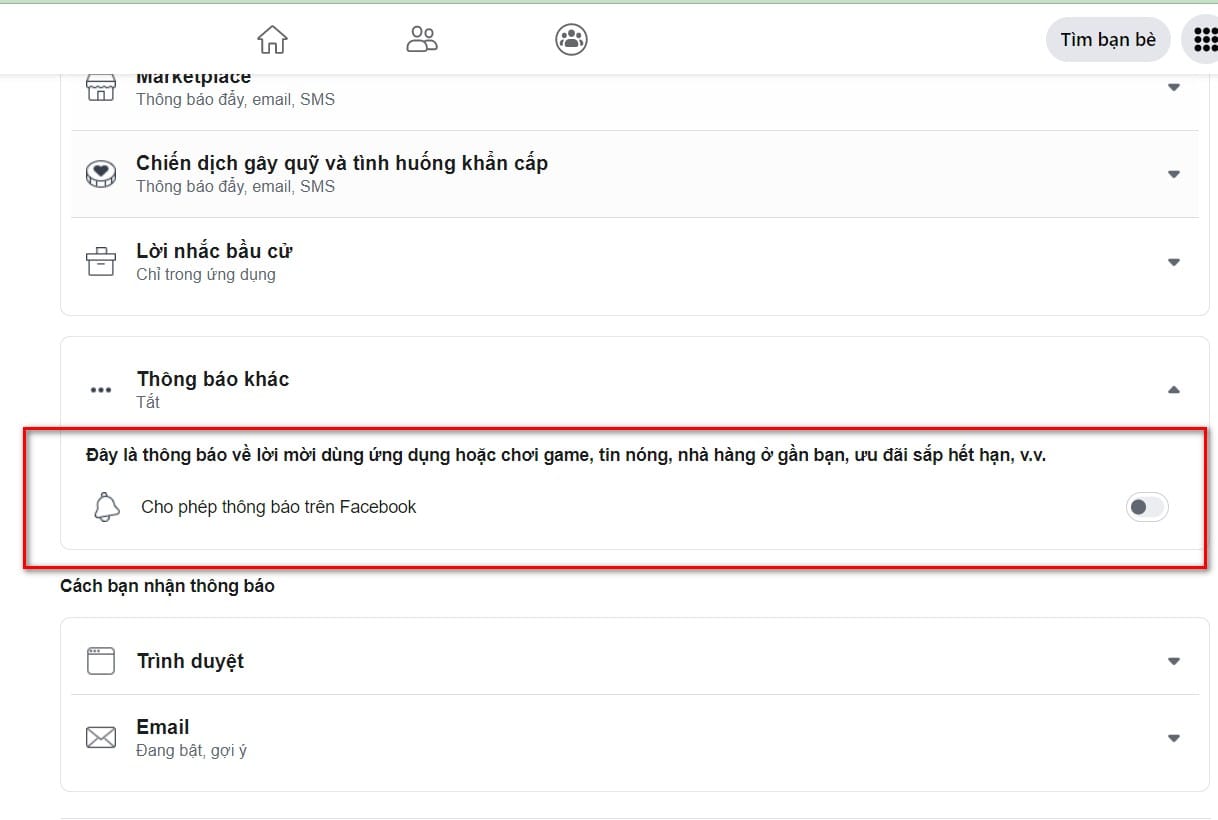
Task: Click the envelope icon for Email
Action: click(101, 738)
